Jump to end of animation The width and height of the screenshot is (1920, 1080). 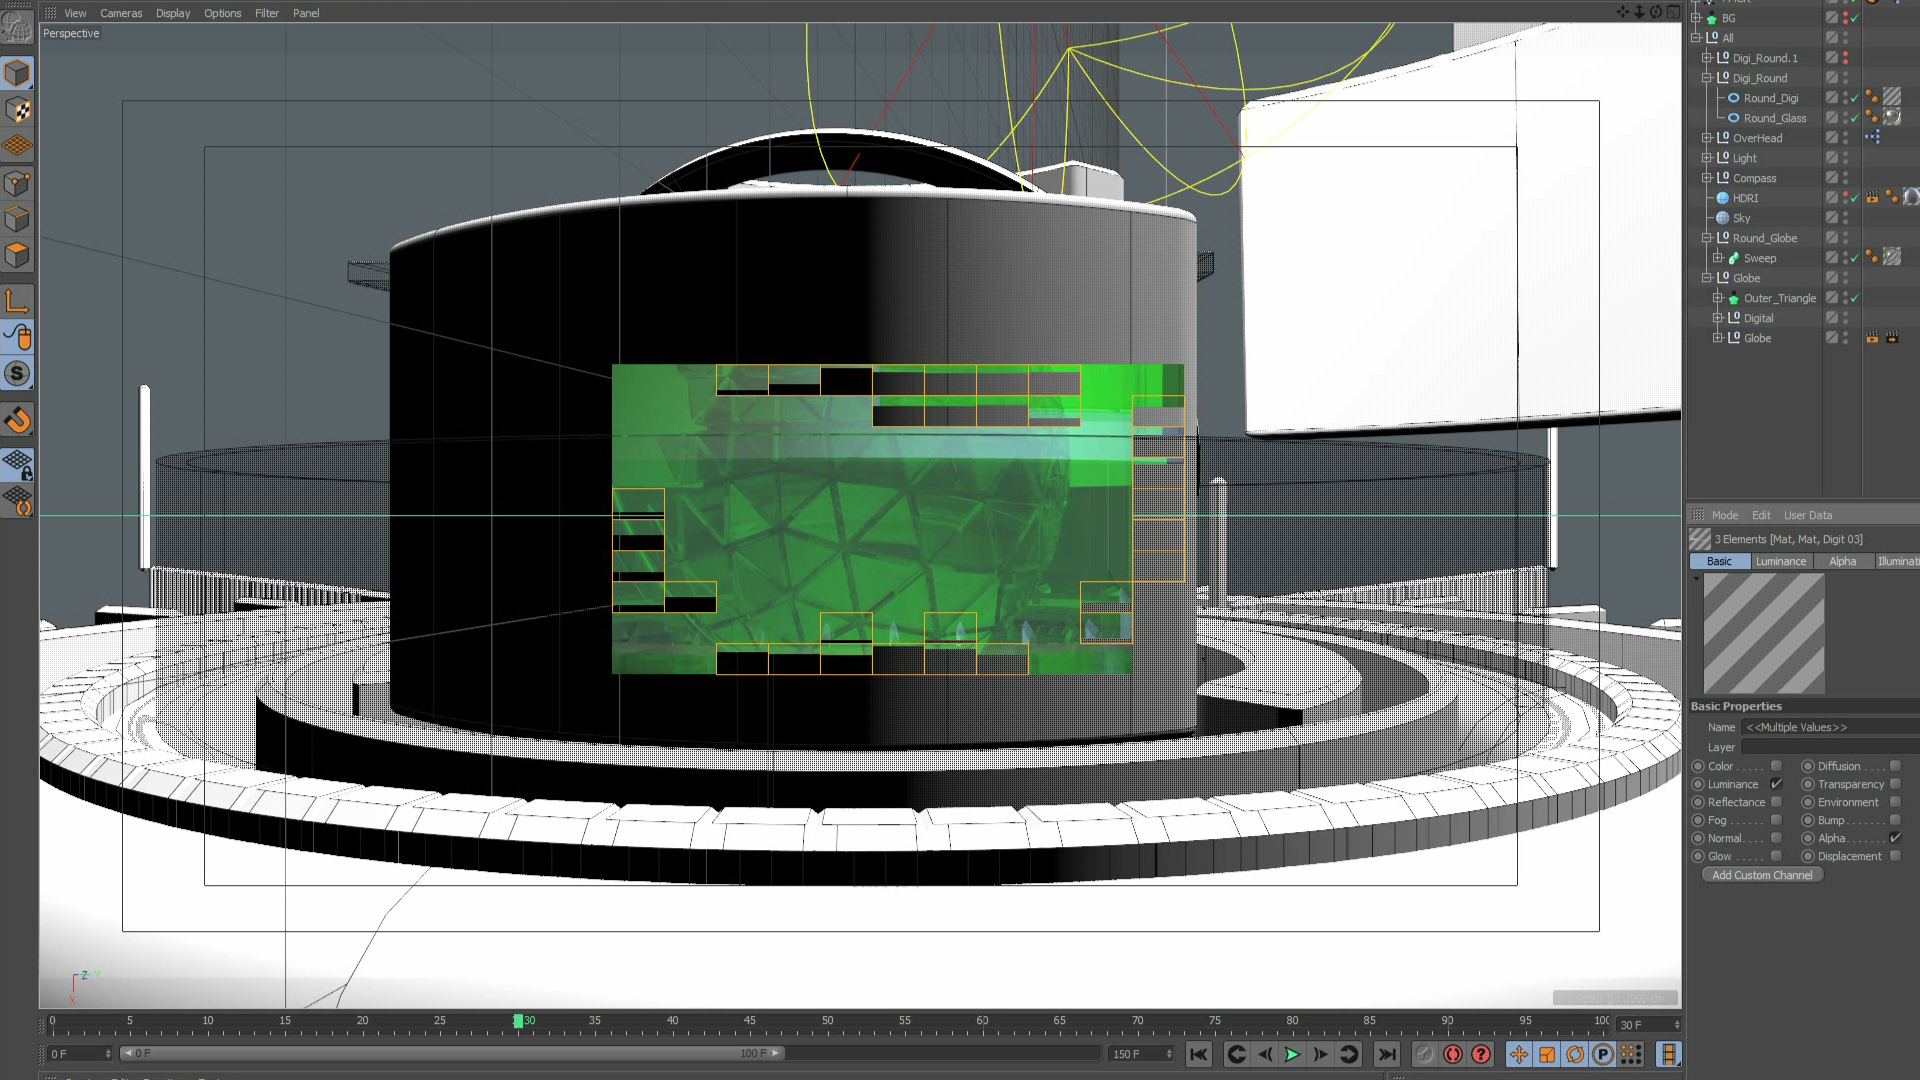pos(1386,1054)
